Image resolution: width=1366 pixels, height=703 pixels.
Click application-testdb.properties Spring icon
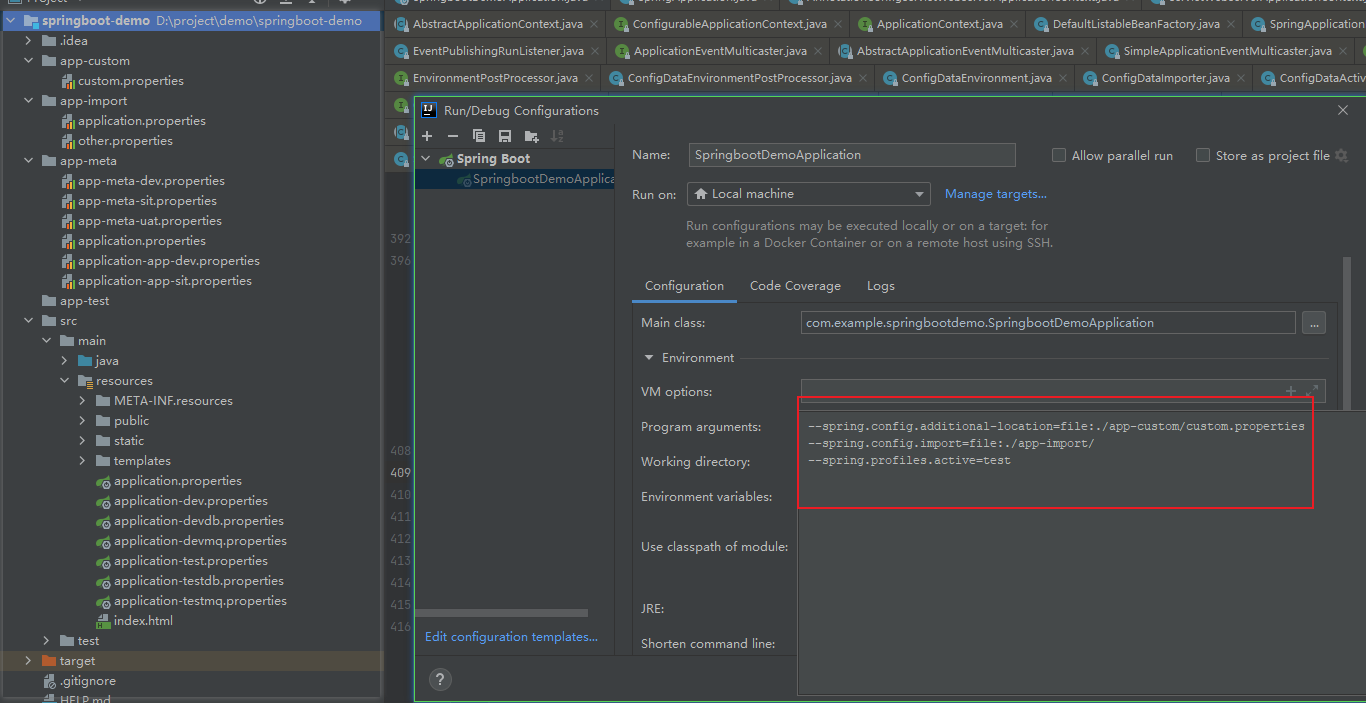(103, 581)
